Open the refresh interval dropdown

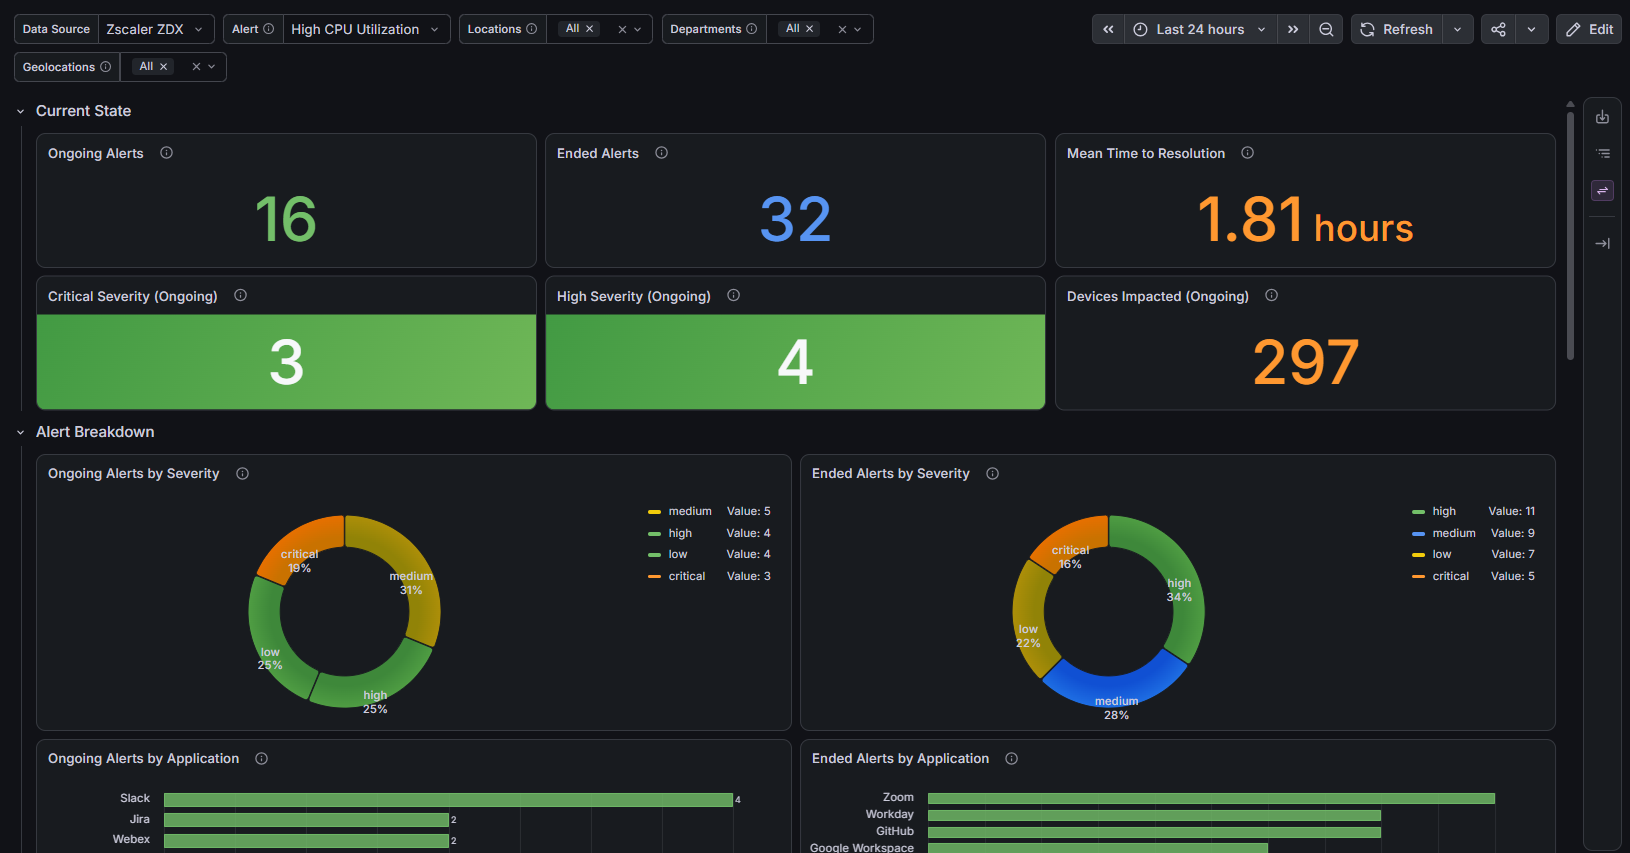1458,29
